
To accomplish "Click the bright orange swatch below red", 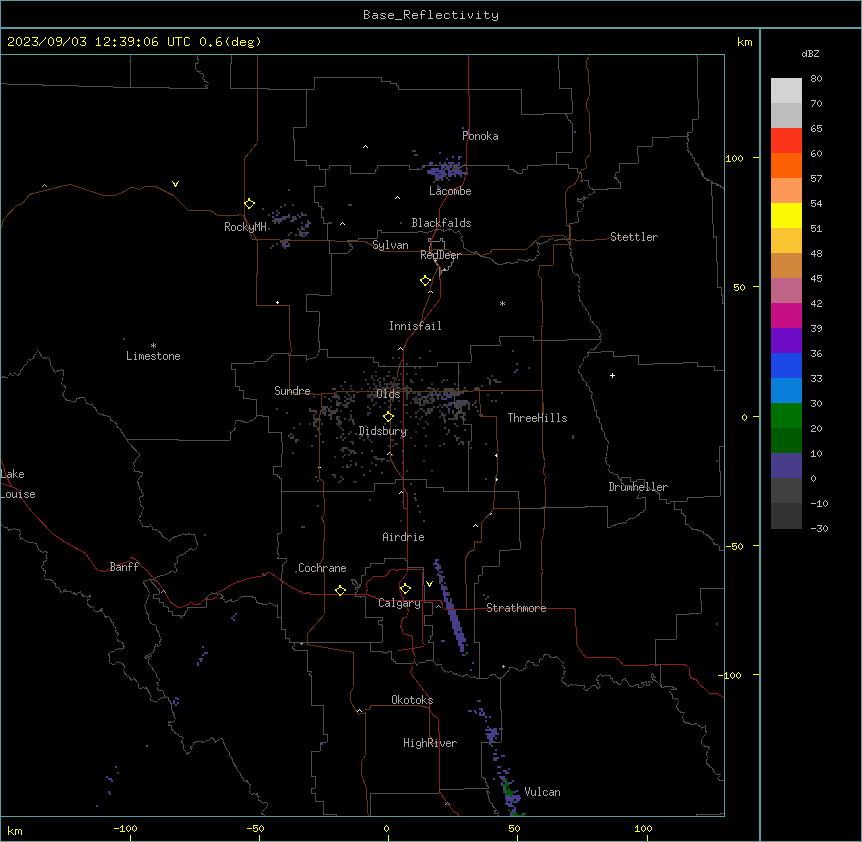I will [x=786, y=165].
